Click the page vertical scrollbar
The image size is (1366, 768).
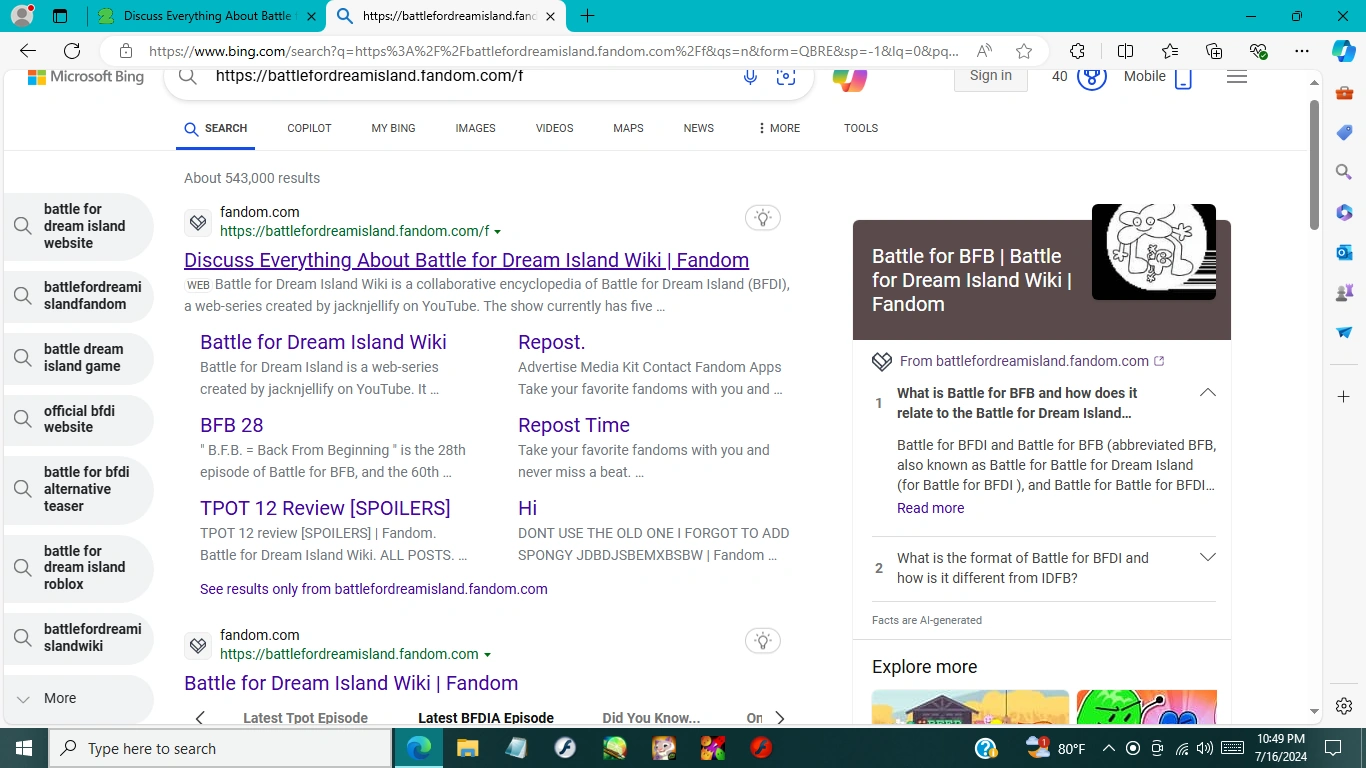pos(1314,165)
